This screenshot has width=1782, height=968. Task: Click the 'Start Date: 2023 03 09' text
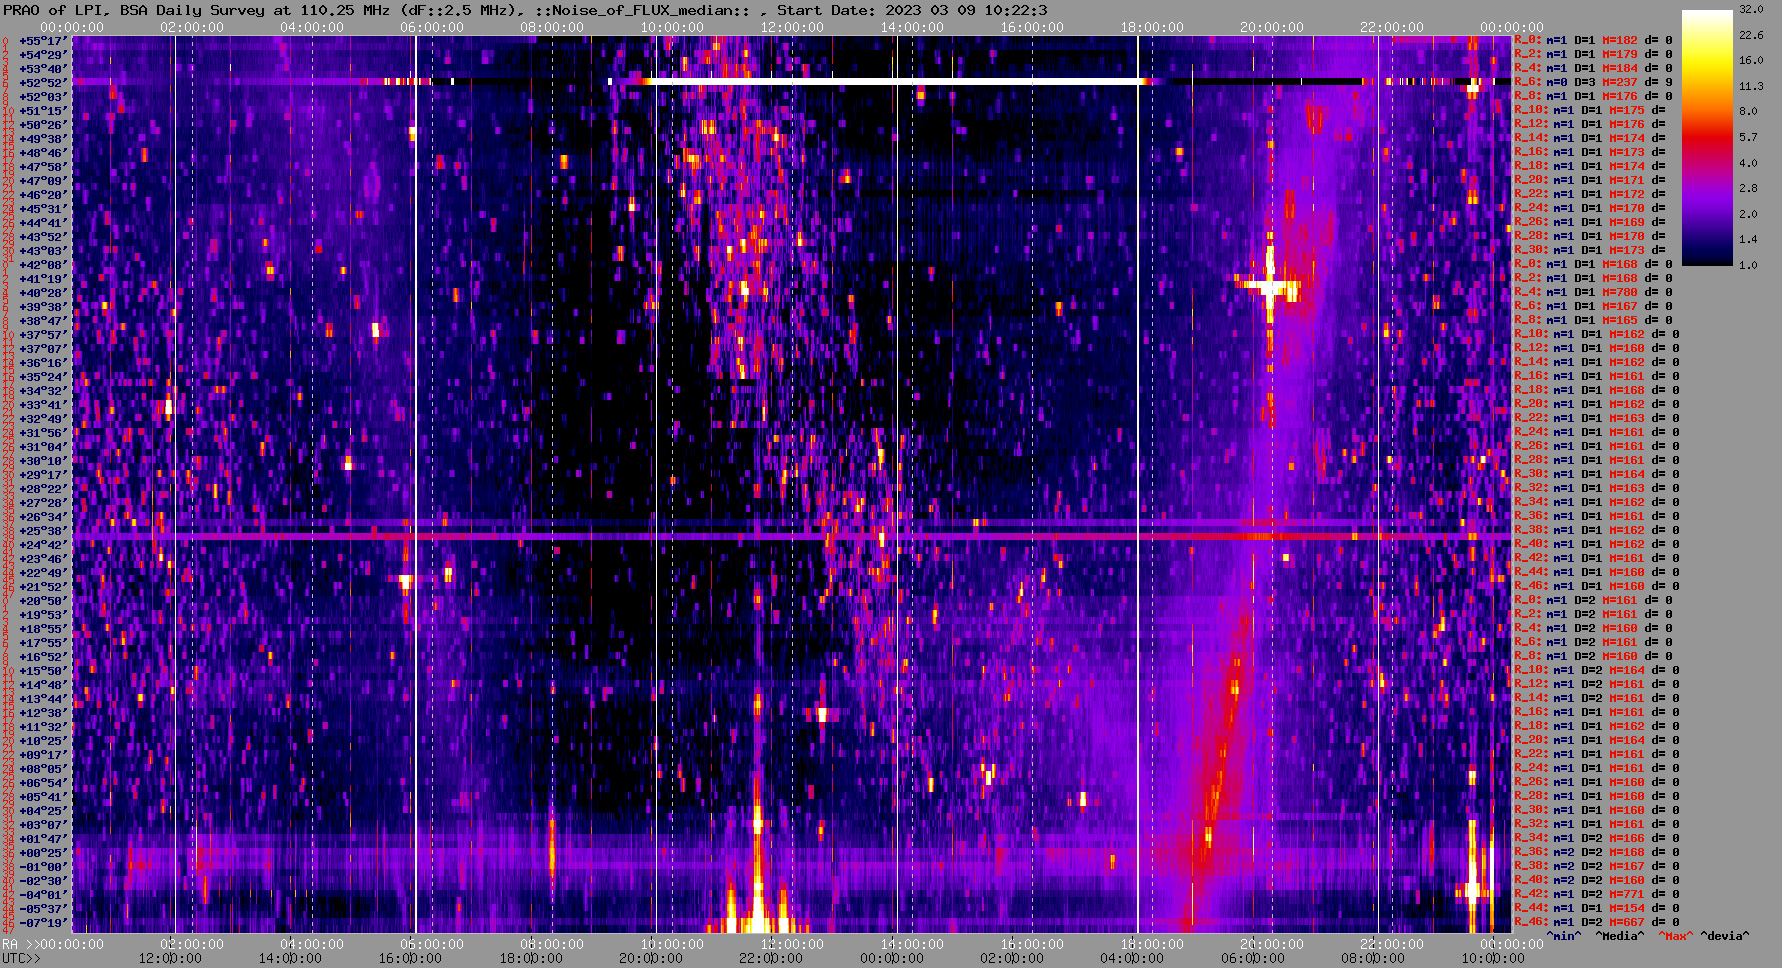click(874, 10)
